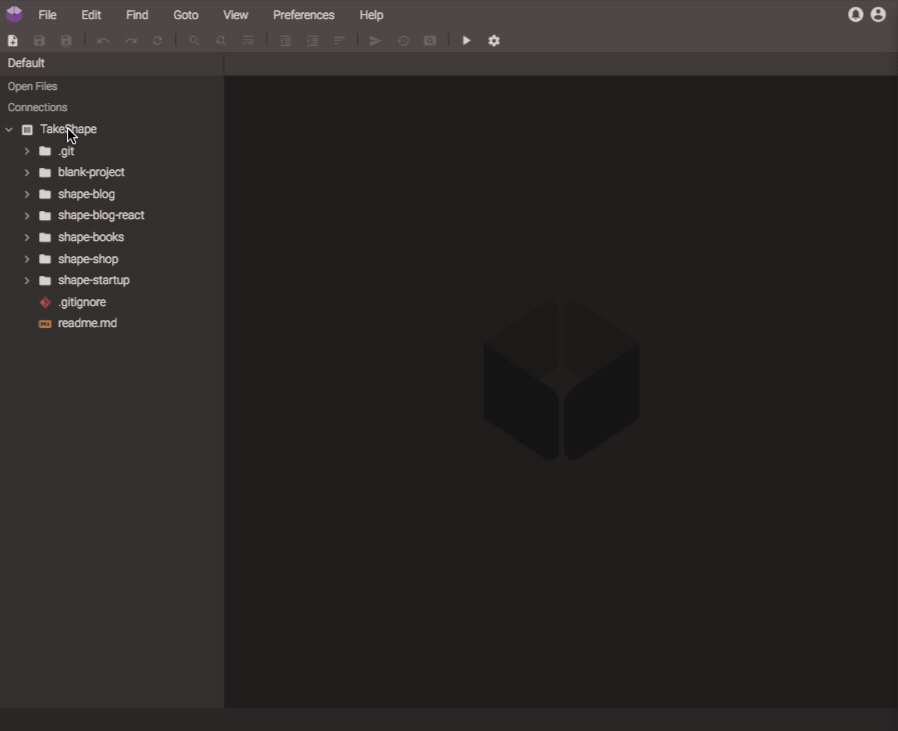Open the Edit menu
898x731 pixels.
[91, 15]
